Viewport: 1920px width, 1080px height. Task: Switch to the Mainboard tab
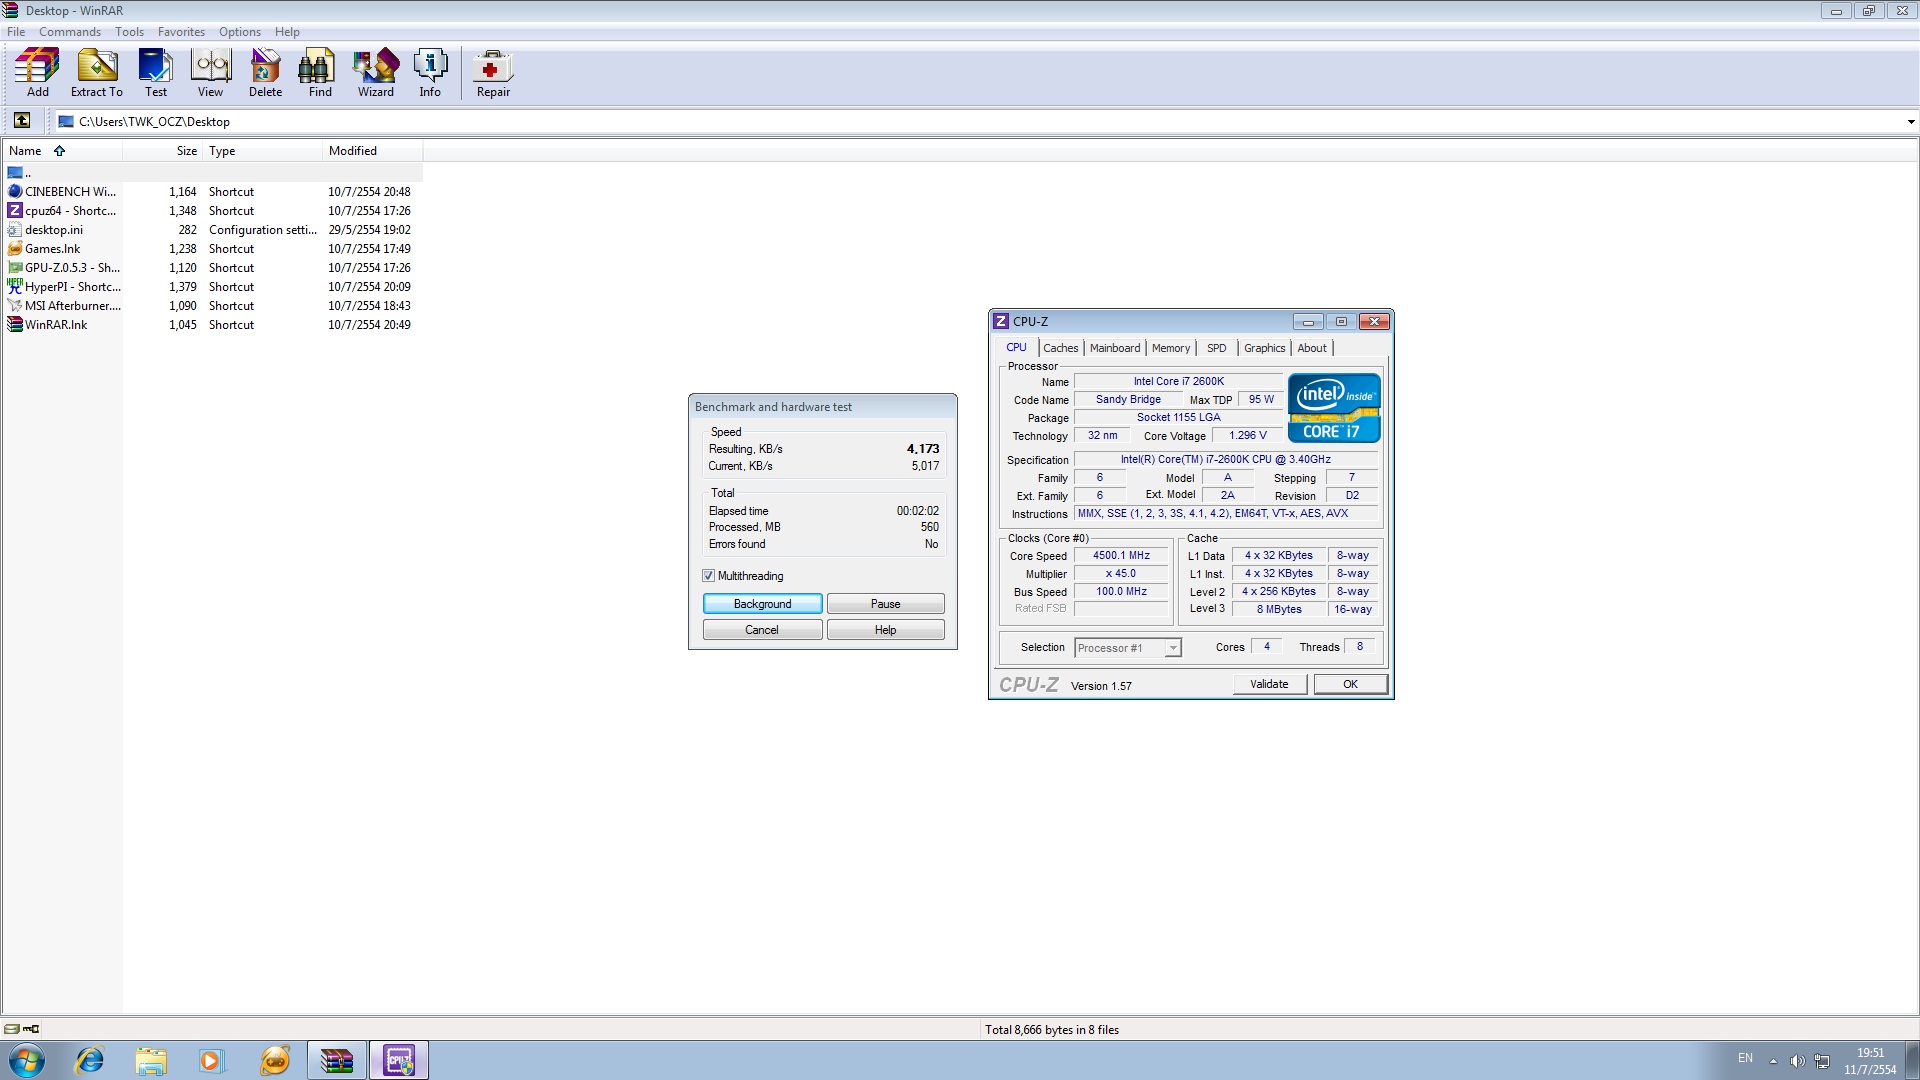click(x=1114, y=348)
